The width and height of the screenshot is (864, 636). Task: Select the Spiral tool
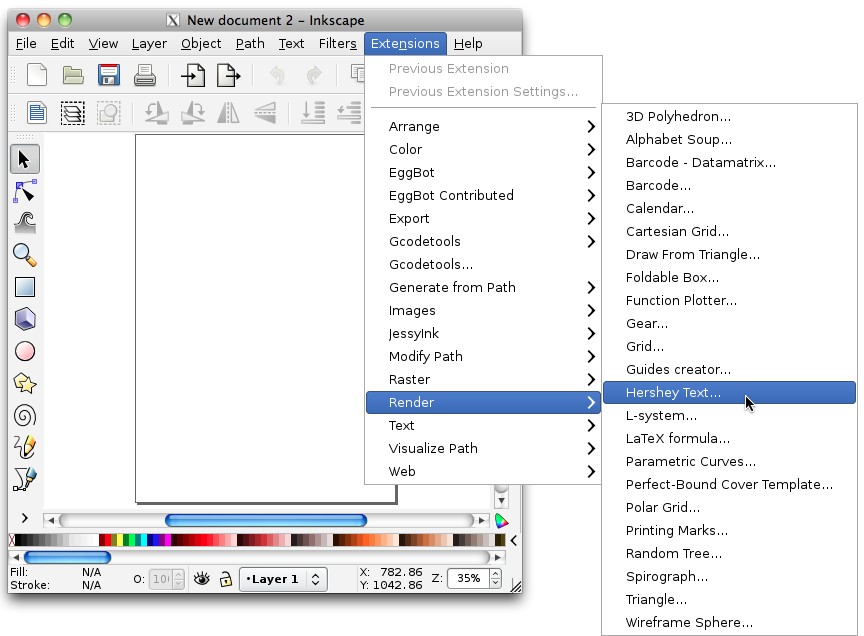(25, 415)
